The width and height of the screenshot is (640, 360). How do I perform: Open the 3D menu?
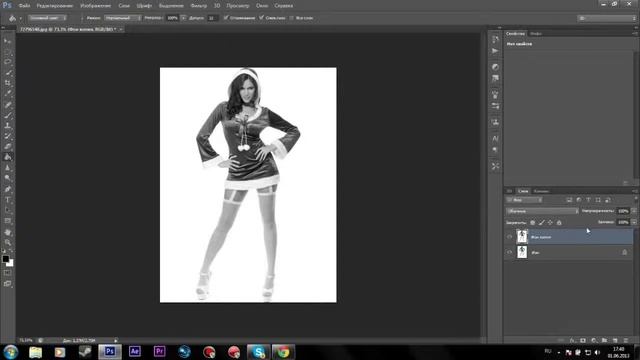[217, 6]
